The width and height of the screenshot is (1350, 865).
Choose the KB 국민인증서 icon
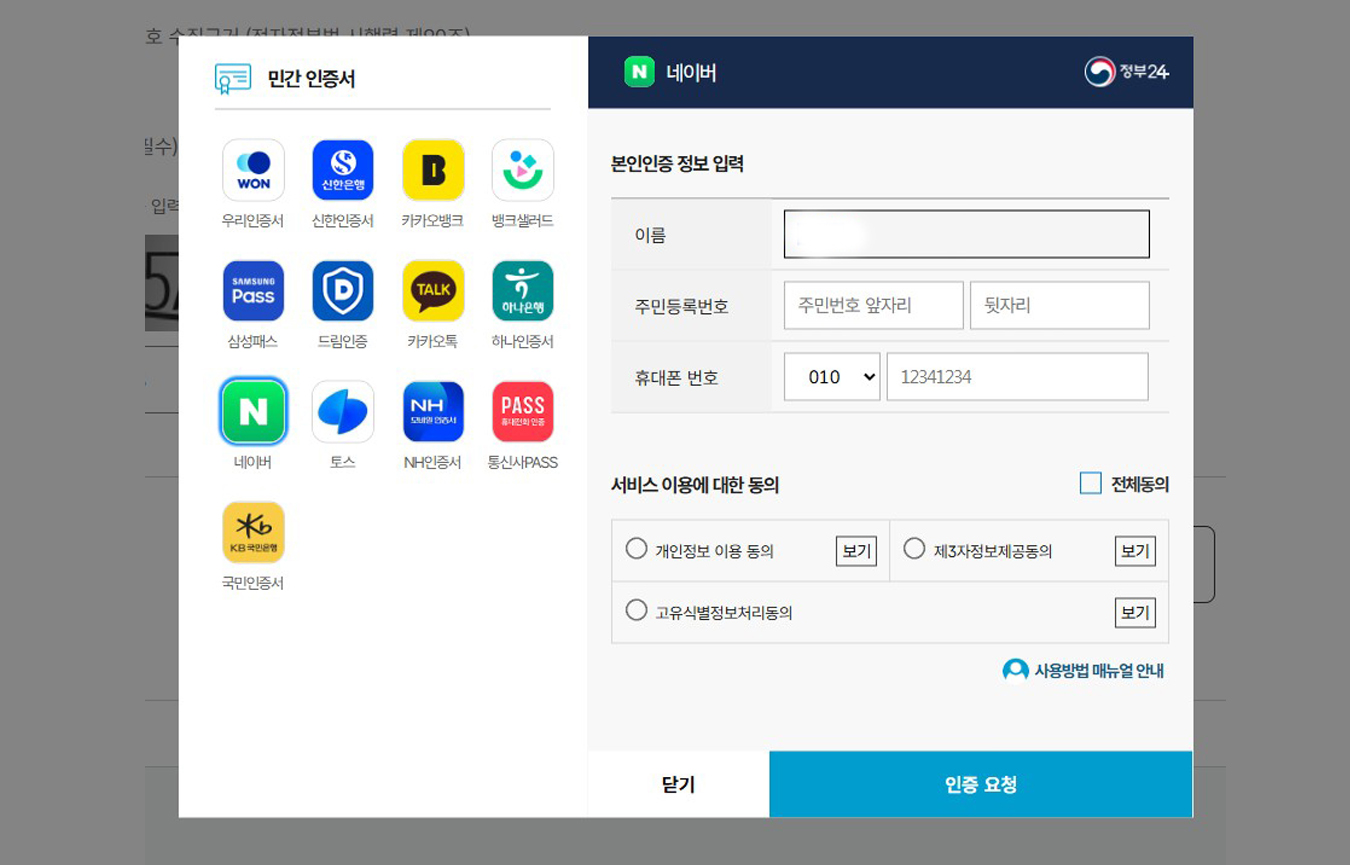[253, 532]
